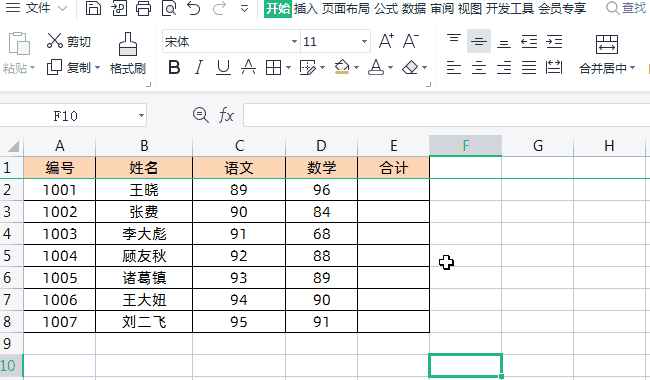Click cell containing 李大彪
650x380 pixels.
(x=144, y=234)
